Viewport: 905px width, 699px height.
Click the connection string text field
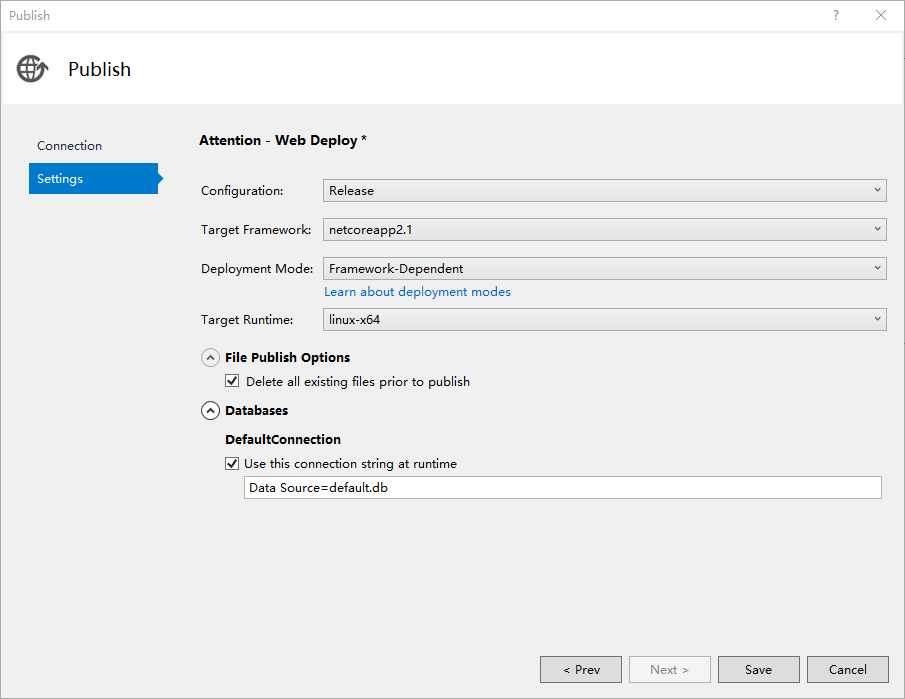point(562,487)
